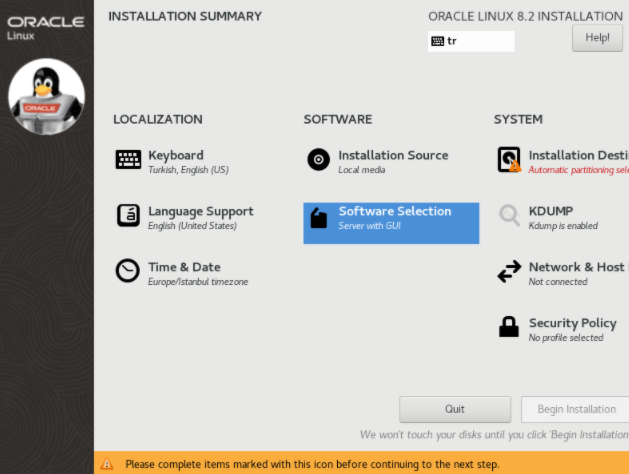Image resolution: width=629 pixels, height=474 pixels.
Task: Click 'Not connected' status text
Action: coord(558,282)
